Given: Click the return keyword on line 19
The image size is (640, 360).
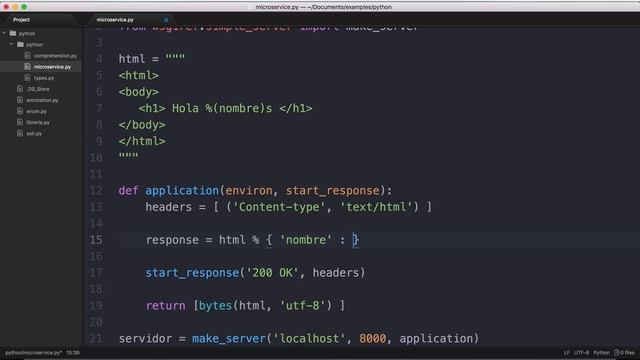Looking at the screenshot, I should click(x=165, y=305).
